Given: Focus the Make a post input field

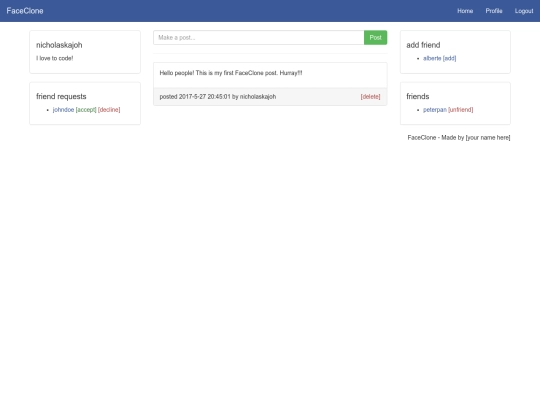Looking at the screenshot, I should [x=259, y=38].
